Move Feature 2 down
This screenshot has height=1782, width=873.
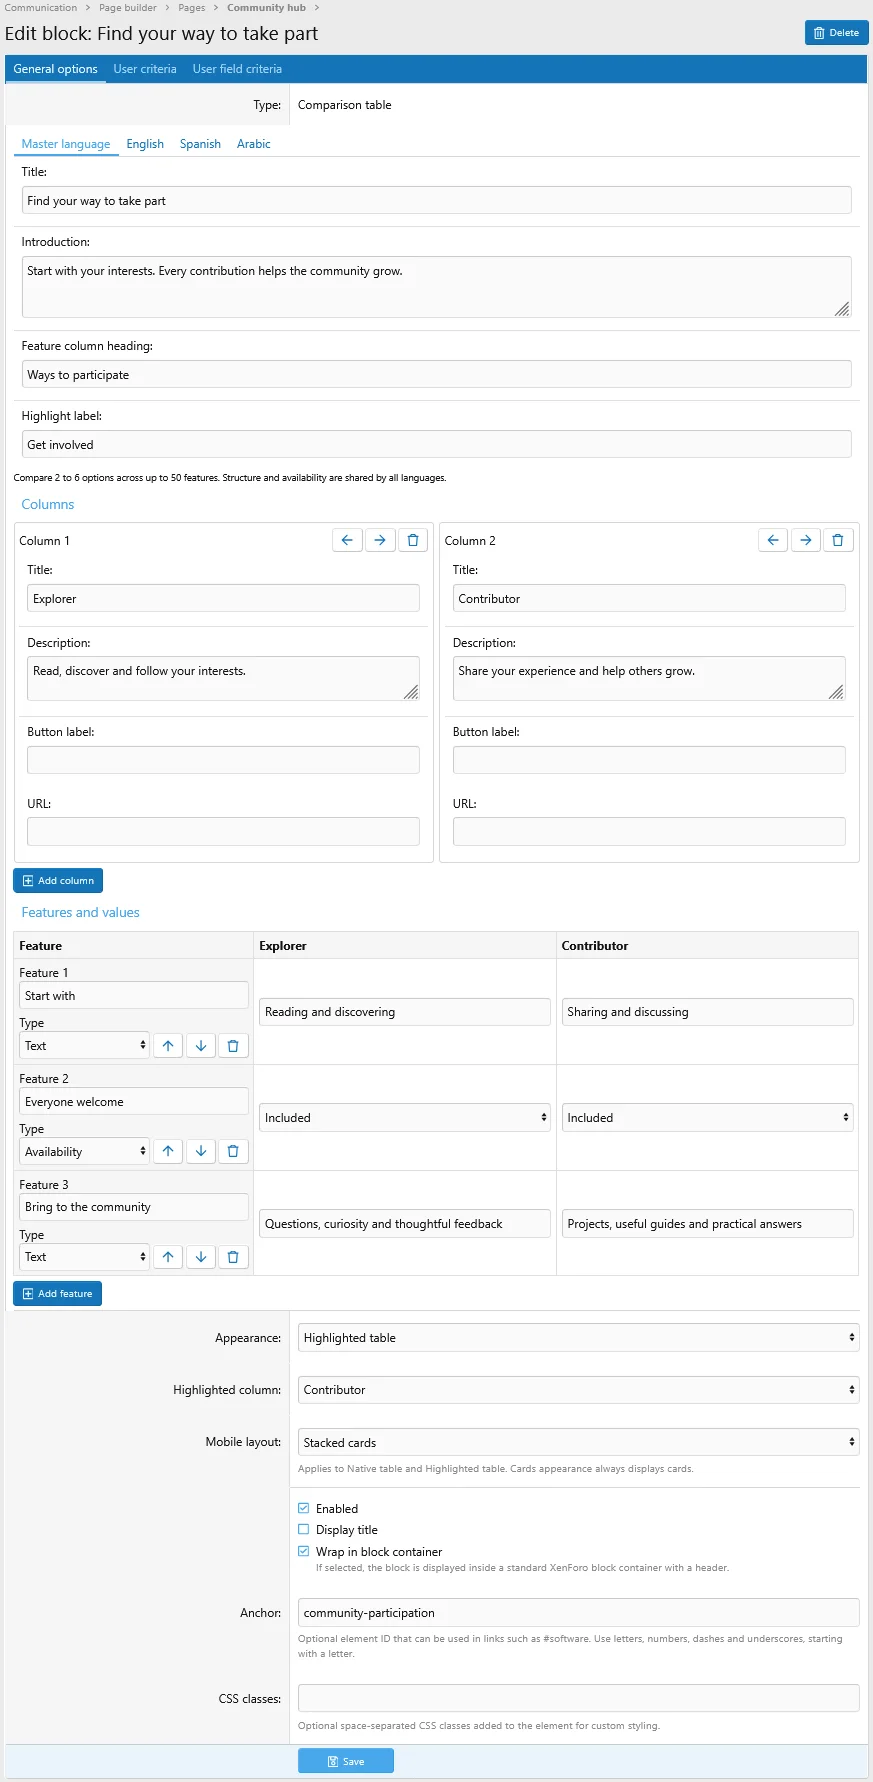[x=201, y=1152]
